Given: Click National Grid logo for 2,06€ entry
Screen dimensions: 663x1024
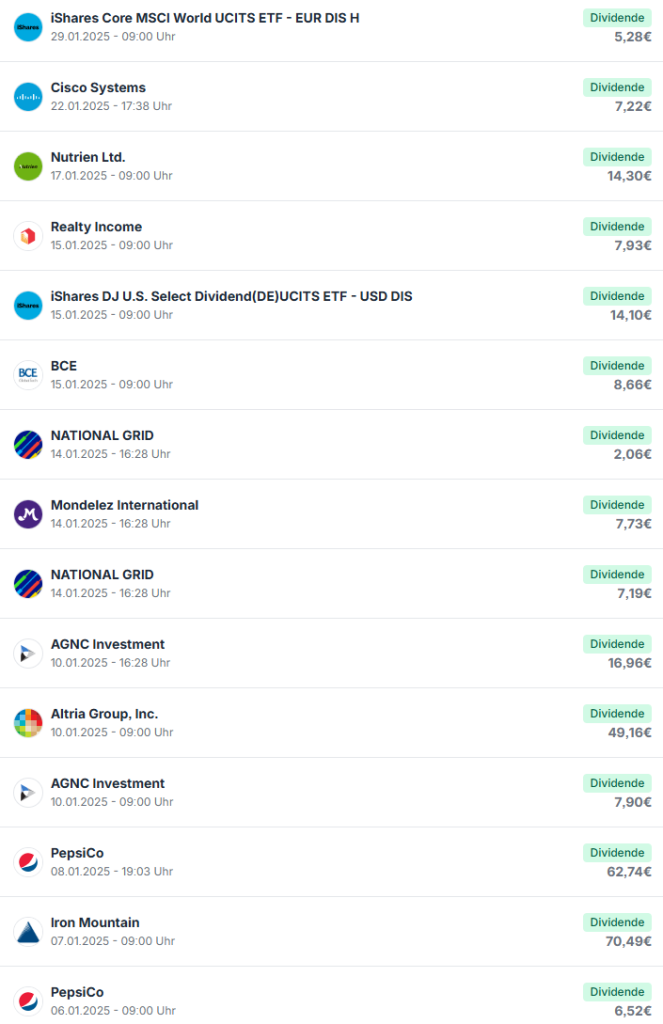Looking at the screenshot, I should tap(28, 444).
